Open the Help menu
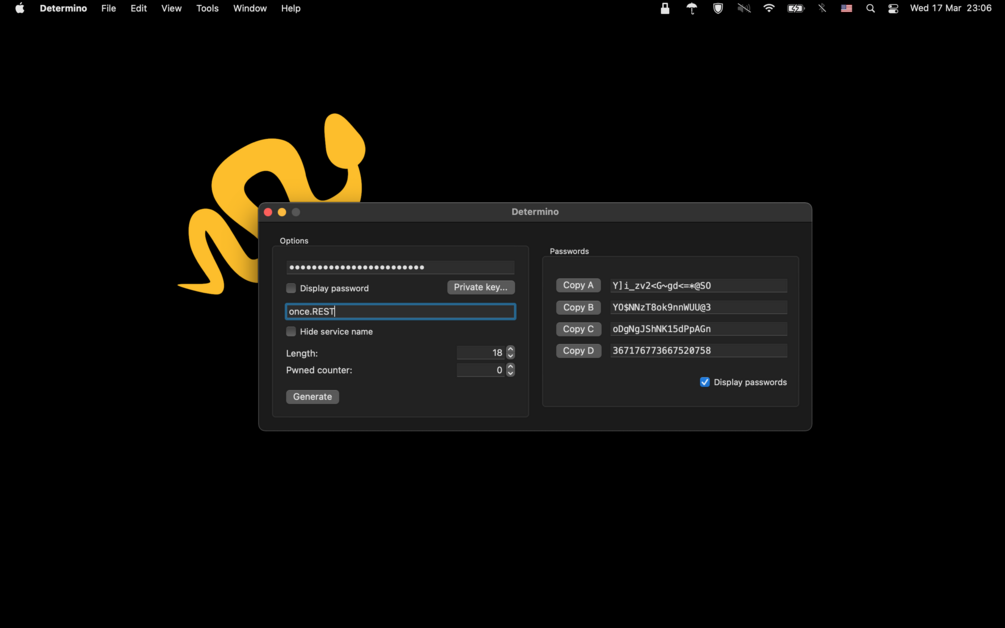1005x628 pixels. 290,8
